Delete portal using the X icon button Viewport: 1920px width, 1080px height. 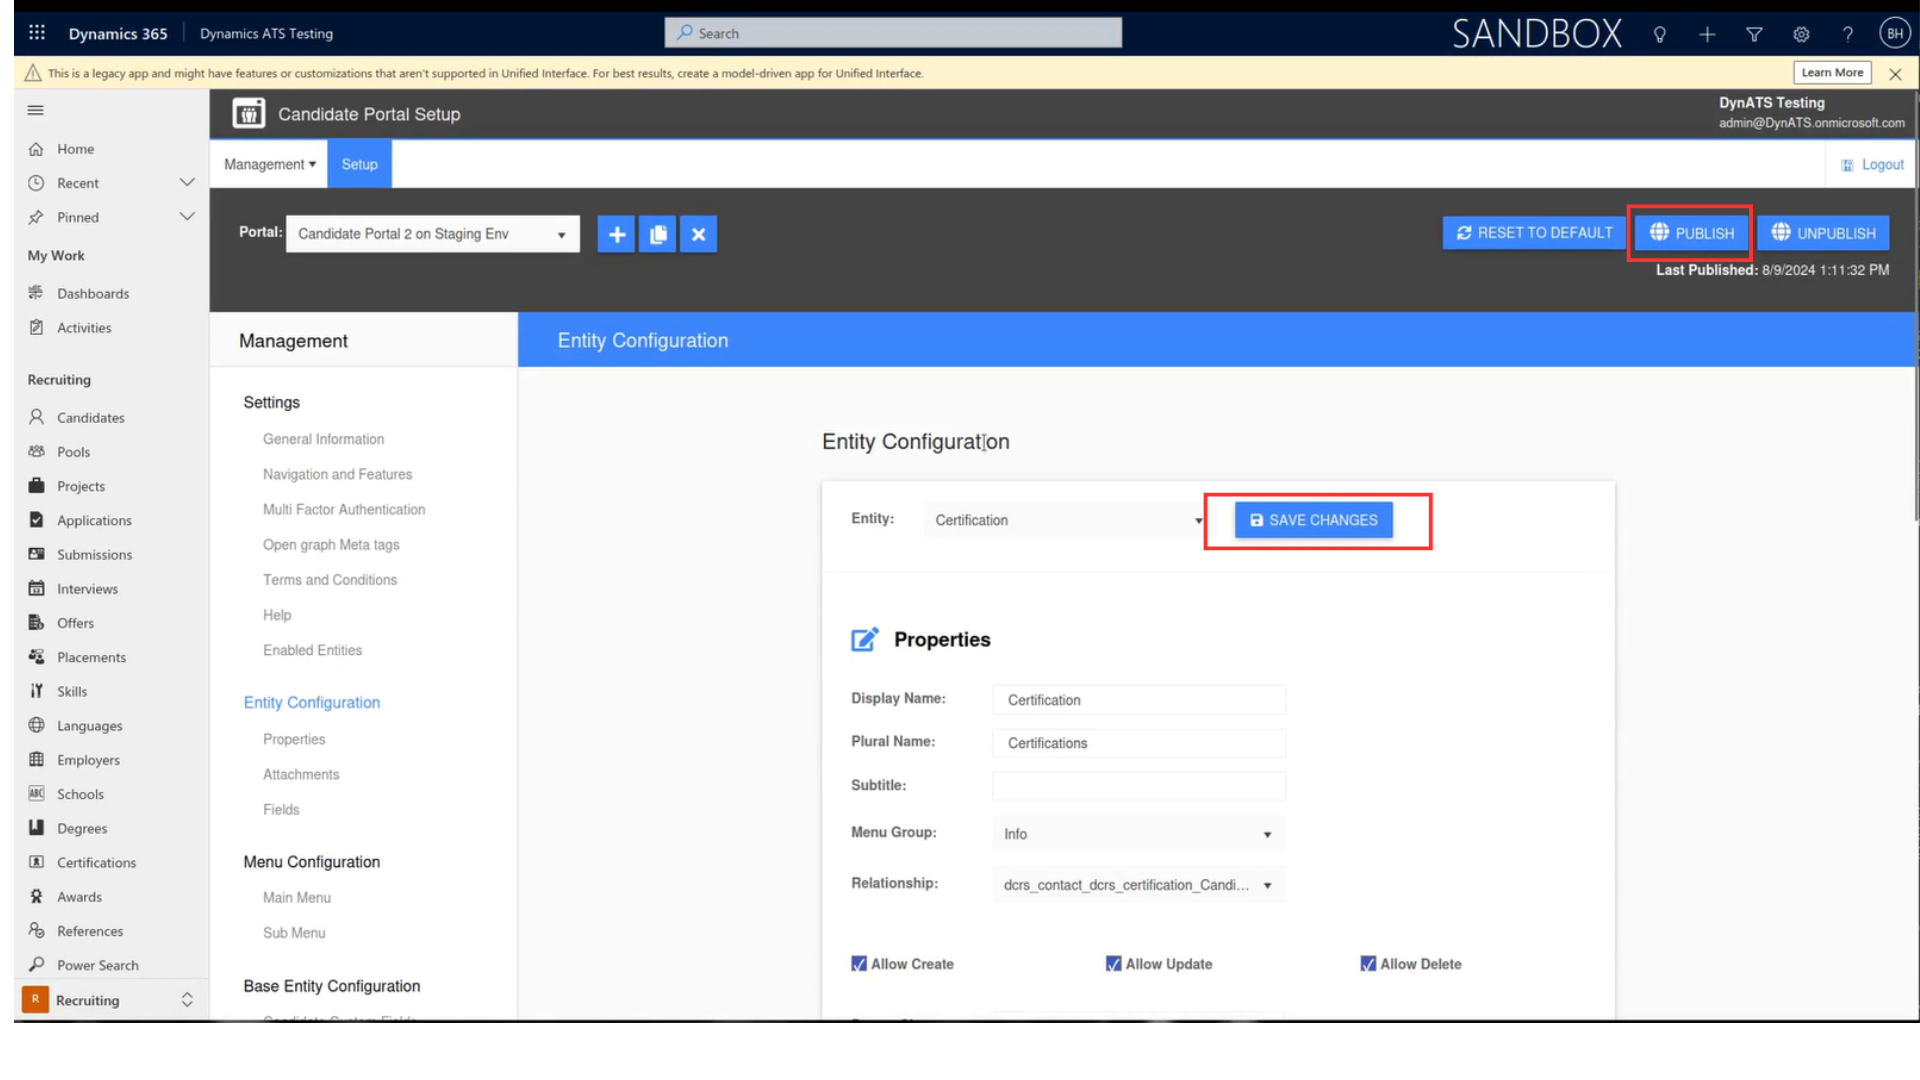pos(699,234)
